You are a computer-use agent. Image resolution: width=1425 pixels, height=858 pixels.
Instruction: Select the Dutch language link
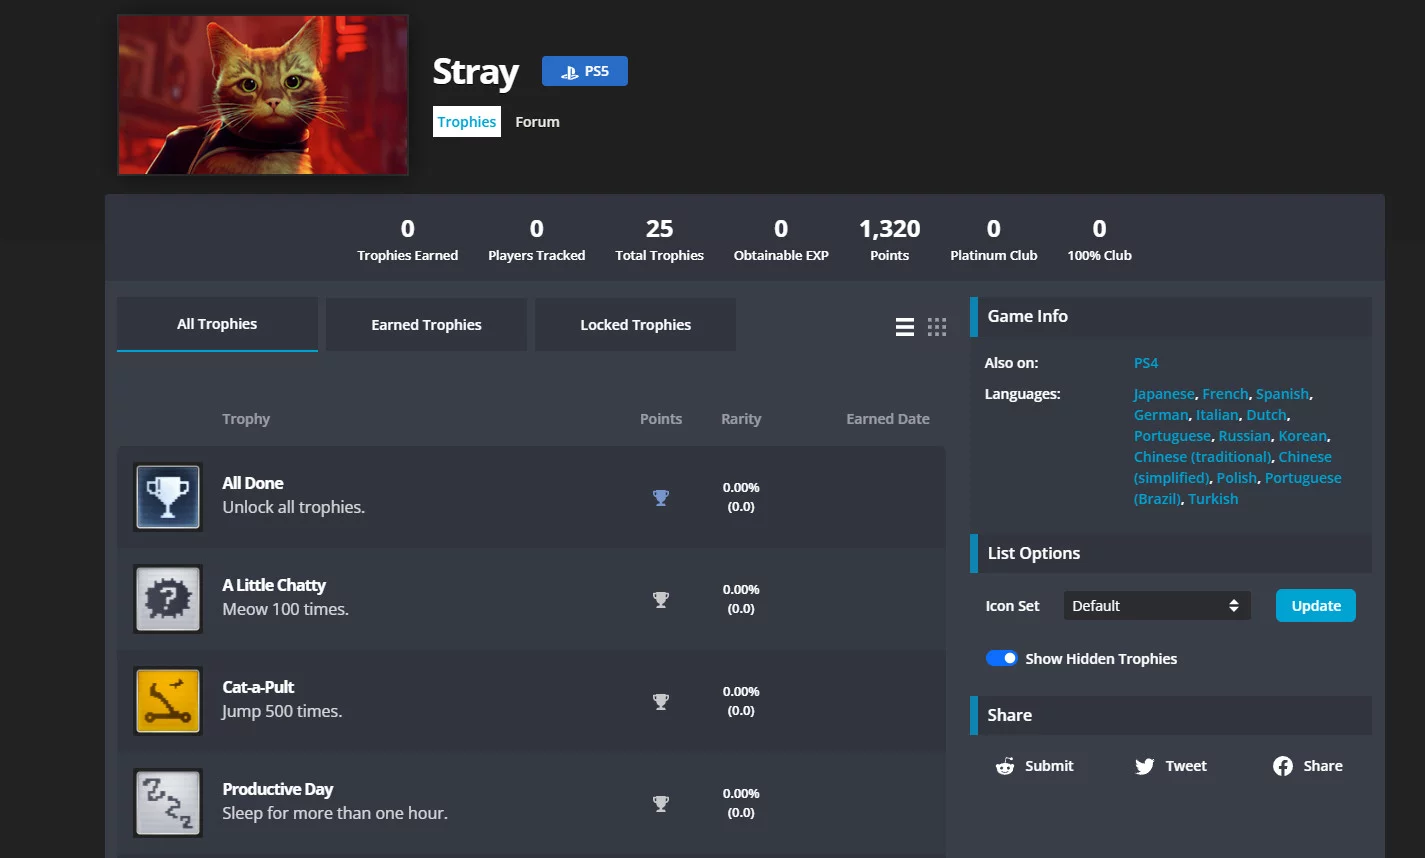point(1267,415)
